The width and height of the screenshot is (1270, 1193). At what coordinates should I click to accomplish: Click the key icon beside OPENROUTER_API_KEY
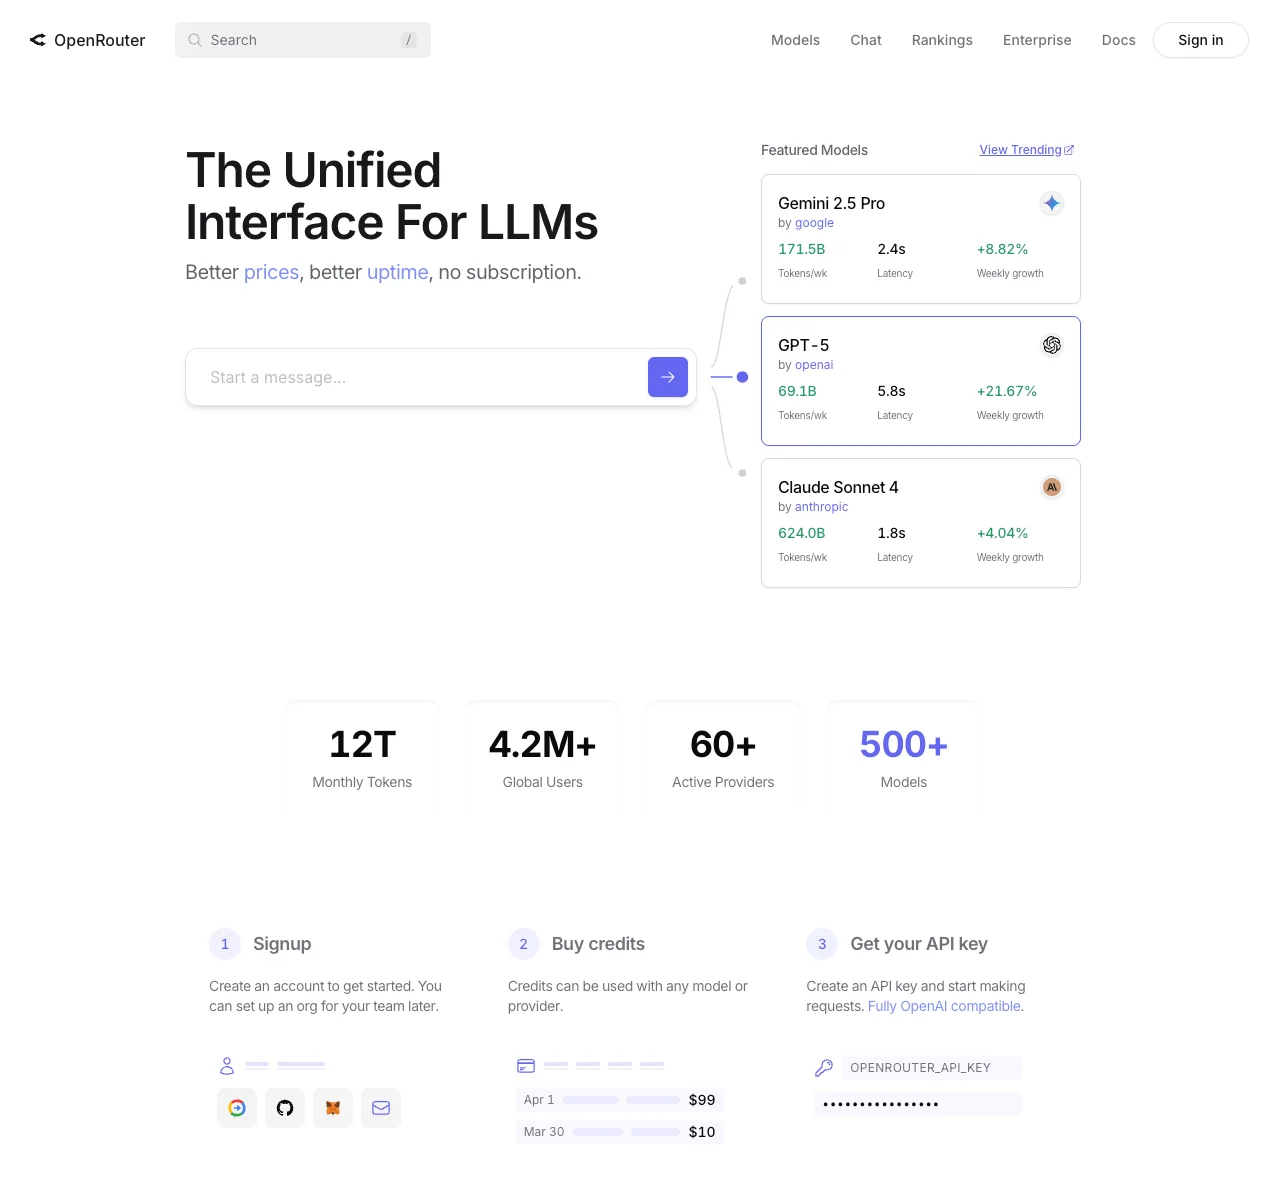pos(824,1068)
